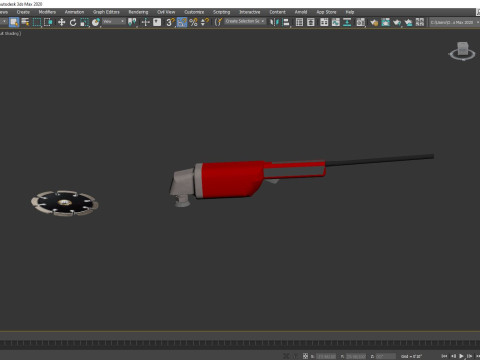Click the Mirror tool icon
The width and height of the screenshot is (480, 360).
[274, 22]
